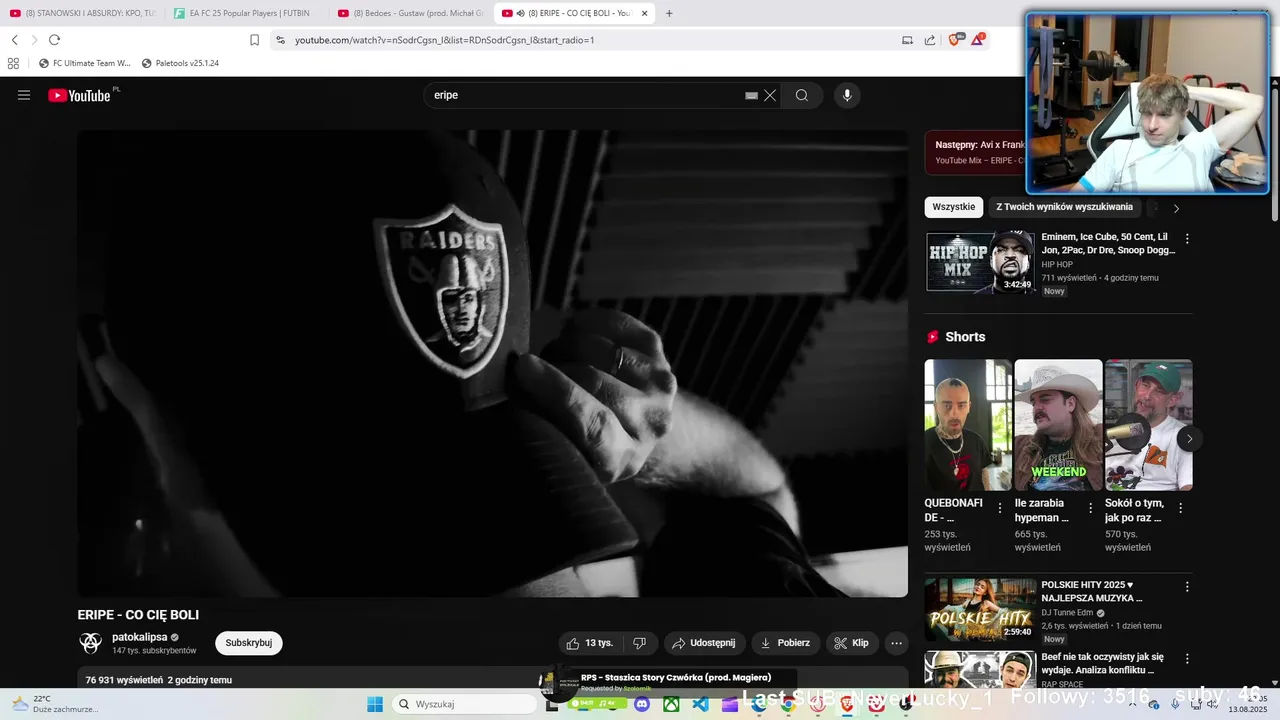
Task: Open the 'Ile zarabia hypeman' short
Action: pyautogui.click(x=1058, y=425)
